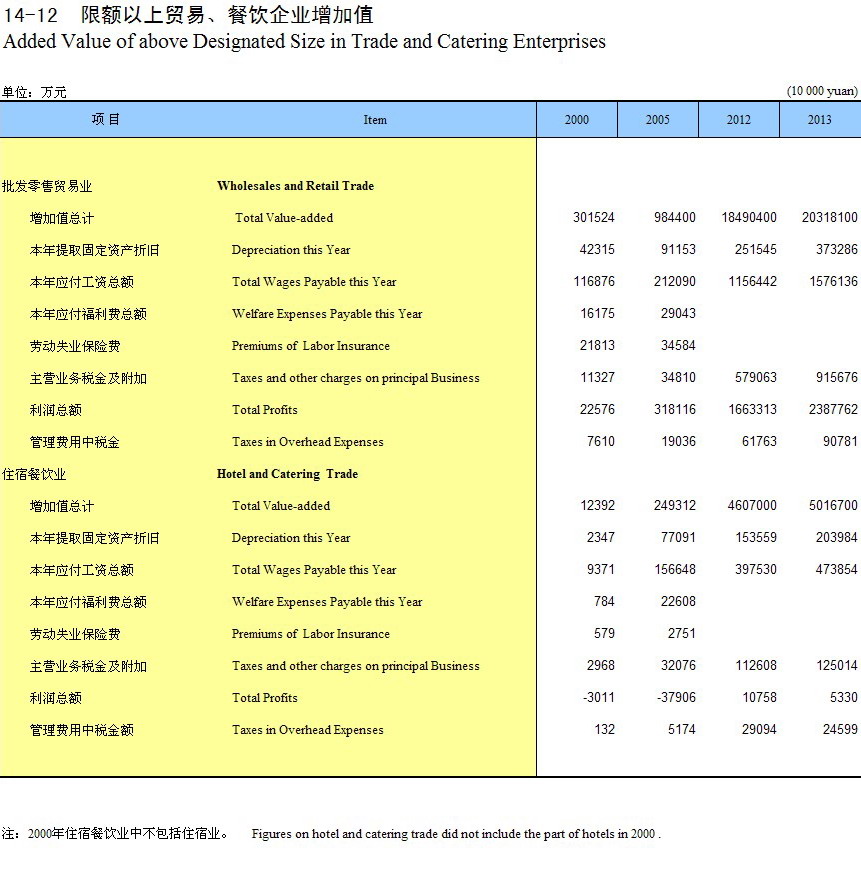Click value 1576136
This screenshot has width=861, height=873.
pos(834,281)
